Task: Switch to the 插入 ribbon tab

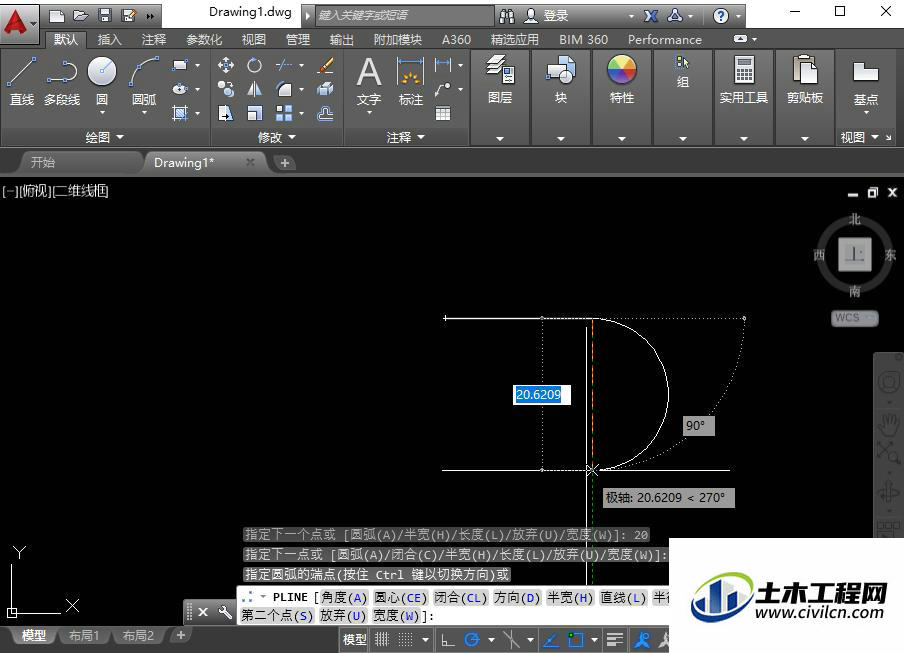Action: point(109,39)
